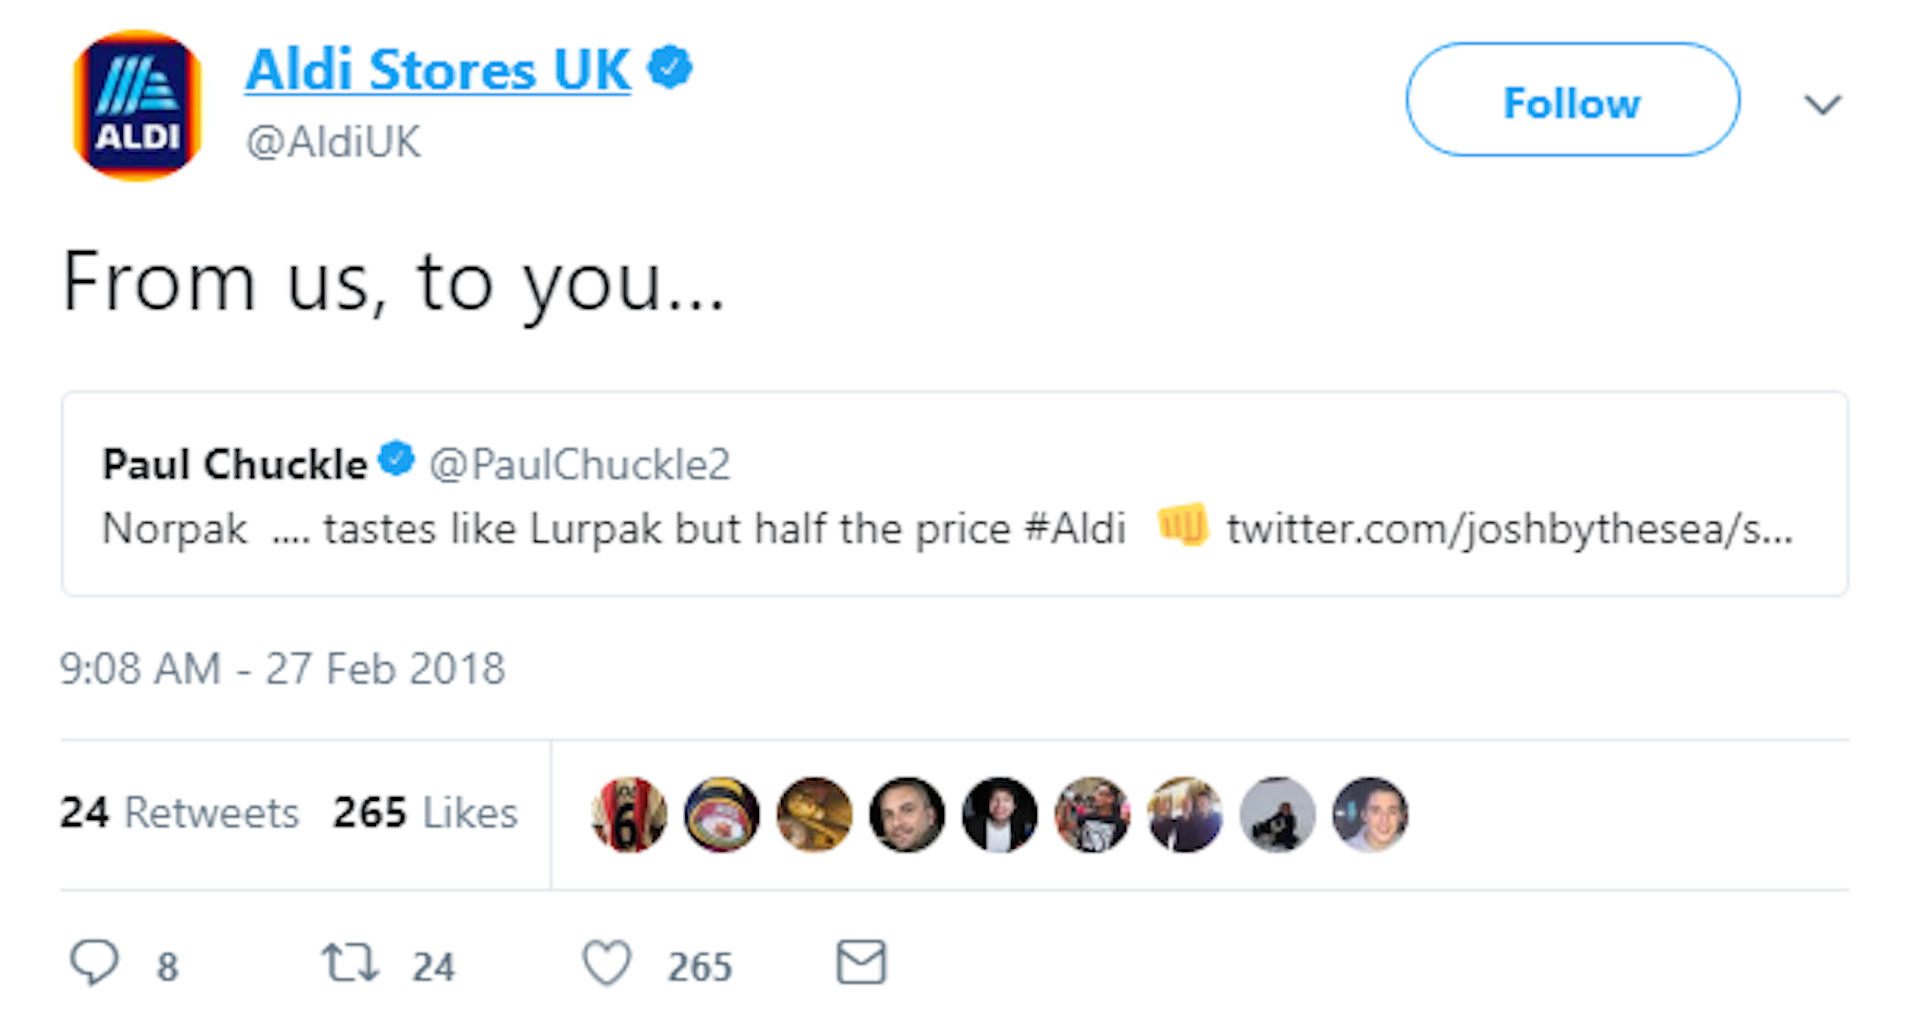1920x1029 pixels.
Task: Open the Aldi Stores UK profile link
Action: pos(437,70)
